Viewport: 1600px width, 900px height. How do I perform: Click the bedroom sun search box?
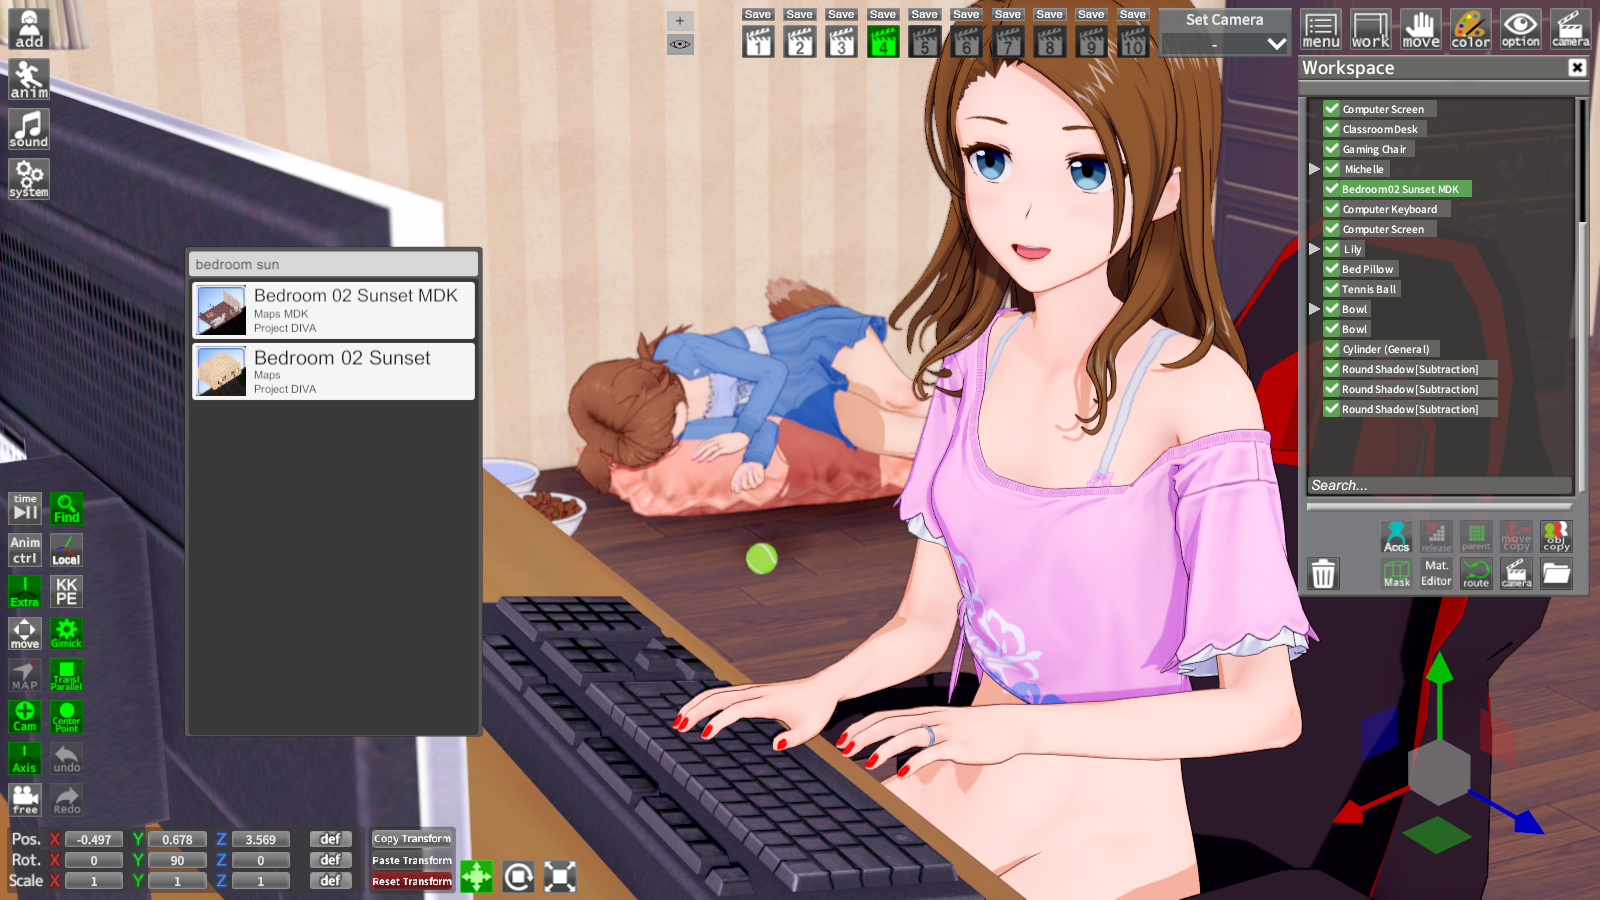pos(333,264)
